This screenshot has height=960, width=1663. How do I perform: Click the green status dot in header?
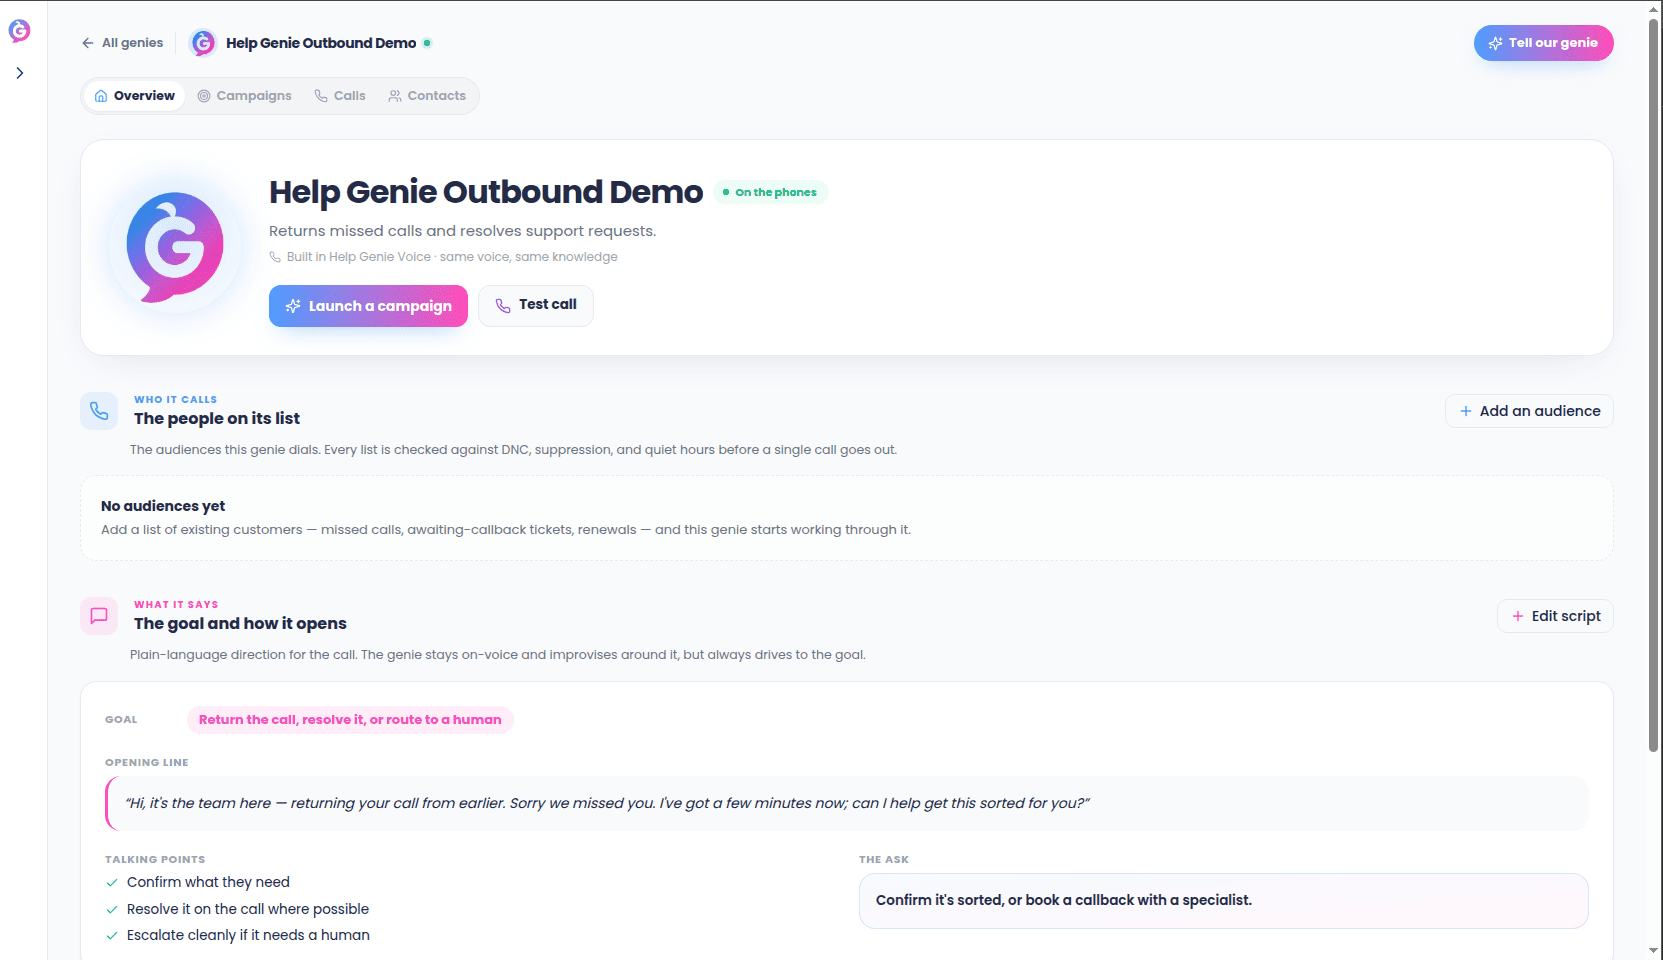tap(427, 43)
